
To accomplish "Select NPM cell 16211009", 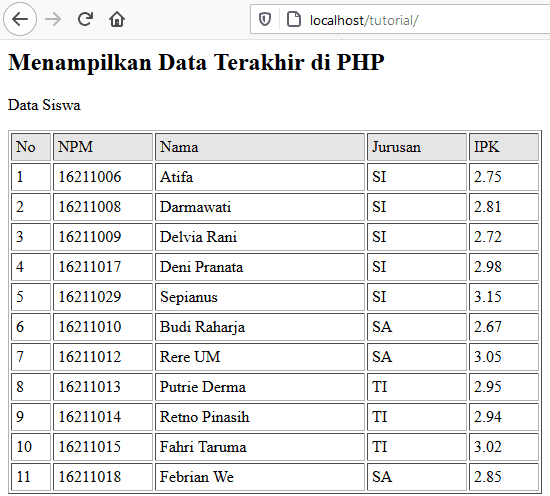I will pos(103,237).
